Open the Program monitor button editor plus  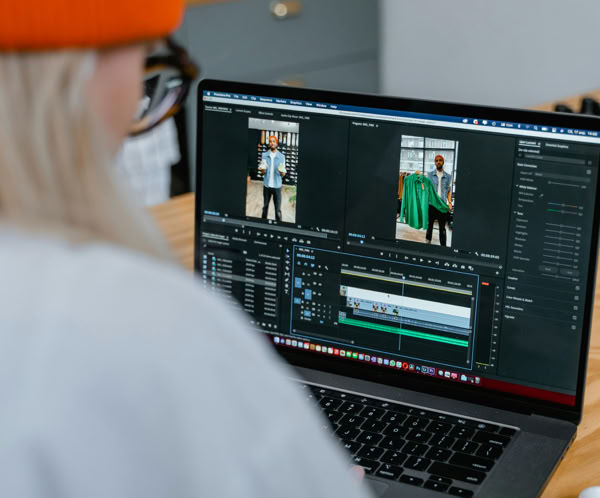click(497, 273)
